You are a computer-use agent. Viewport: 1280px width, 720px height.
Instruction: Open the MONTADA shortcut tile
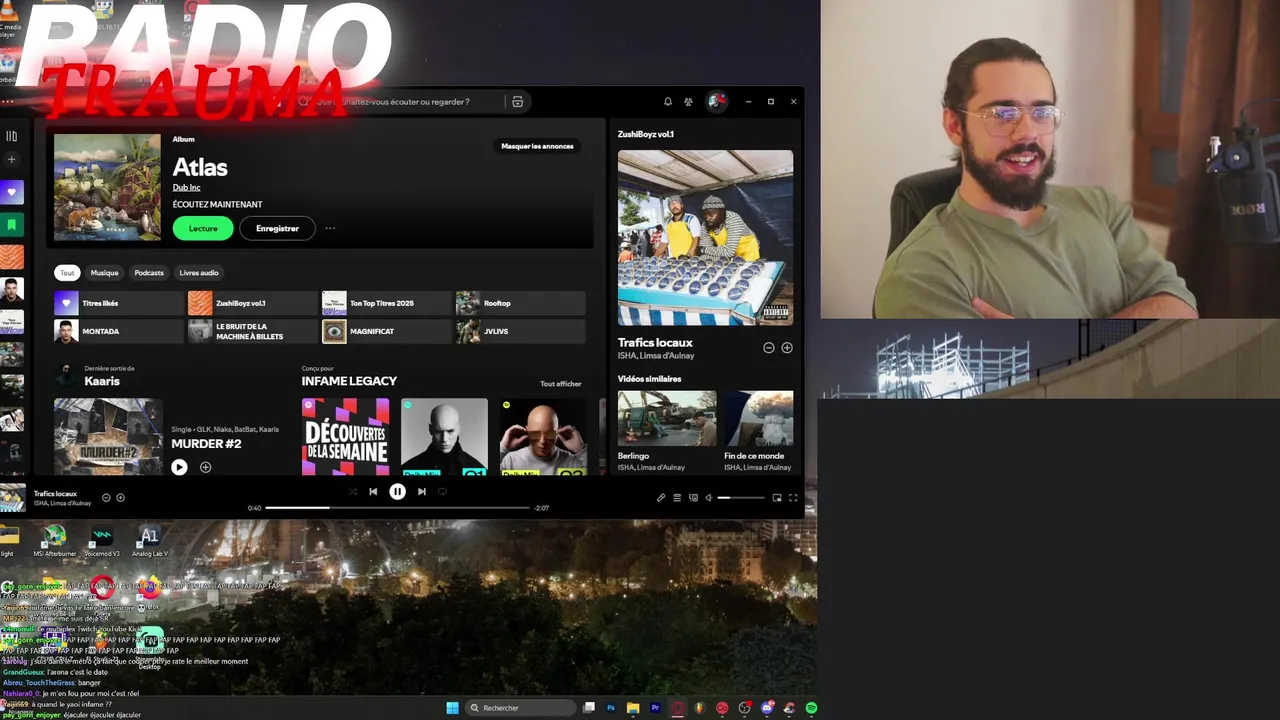click(x=119, y=331)
